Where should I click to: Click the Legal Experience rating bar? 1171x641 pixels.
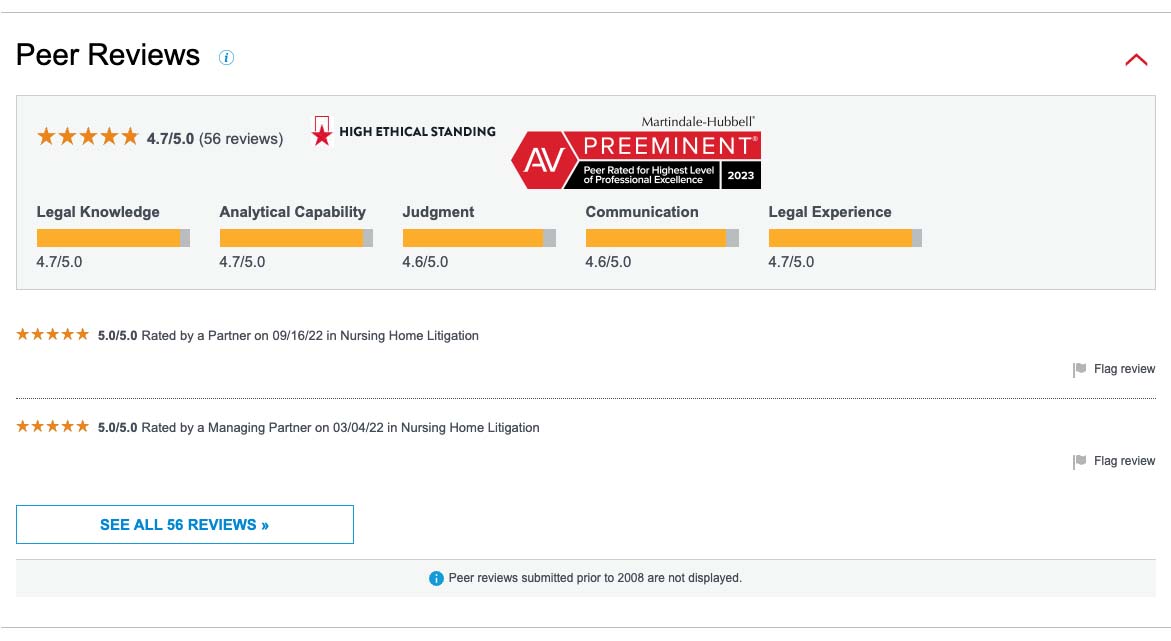(x=845, y=238)
